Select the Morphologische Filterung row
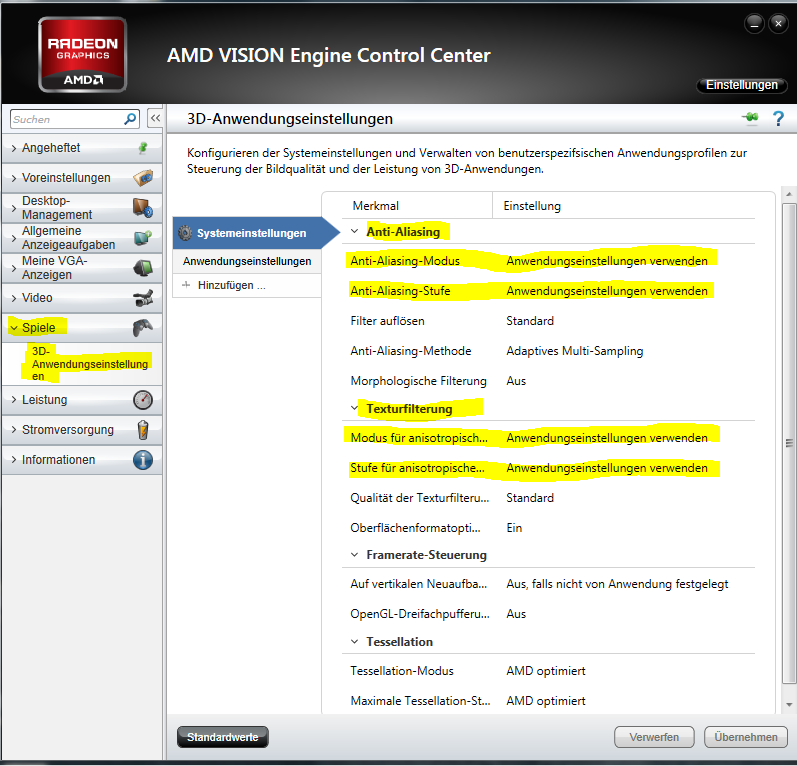 click(549, 381)
